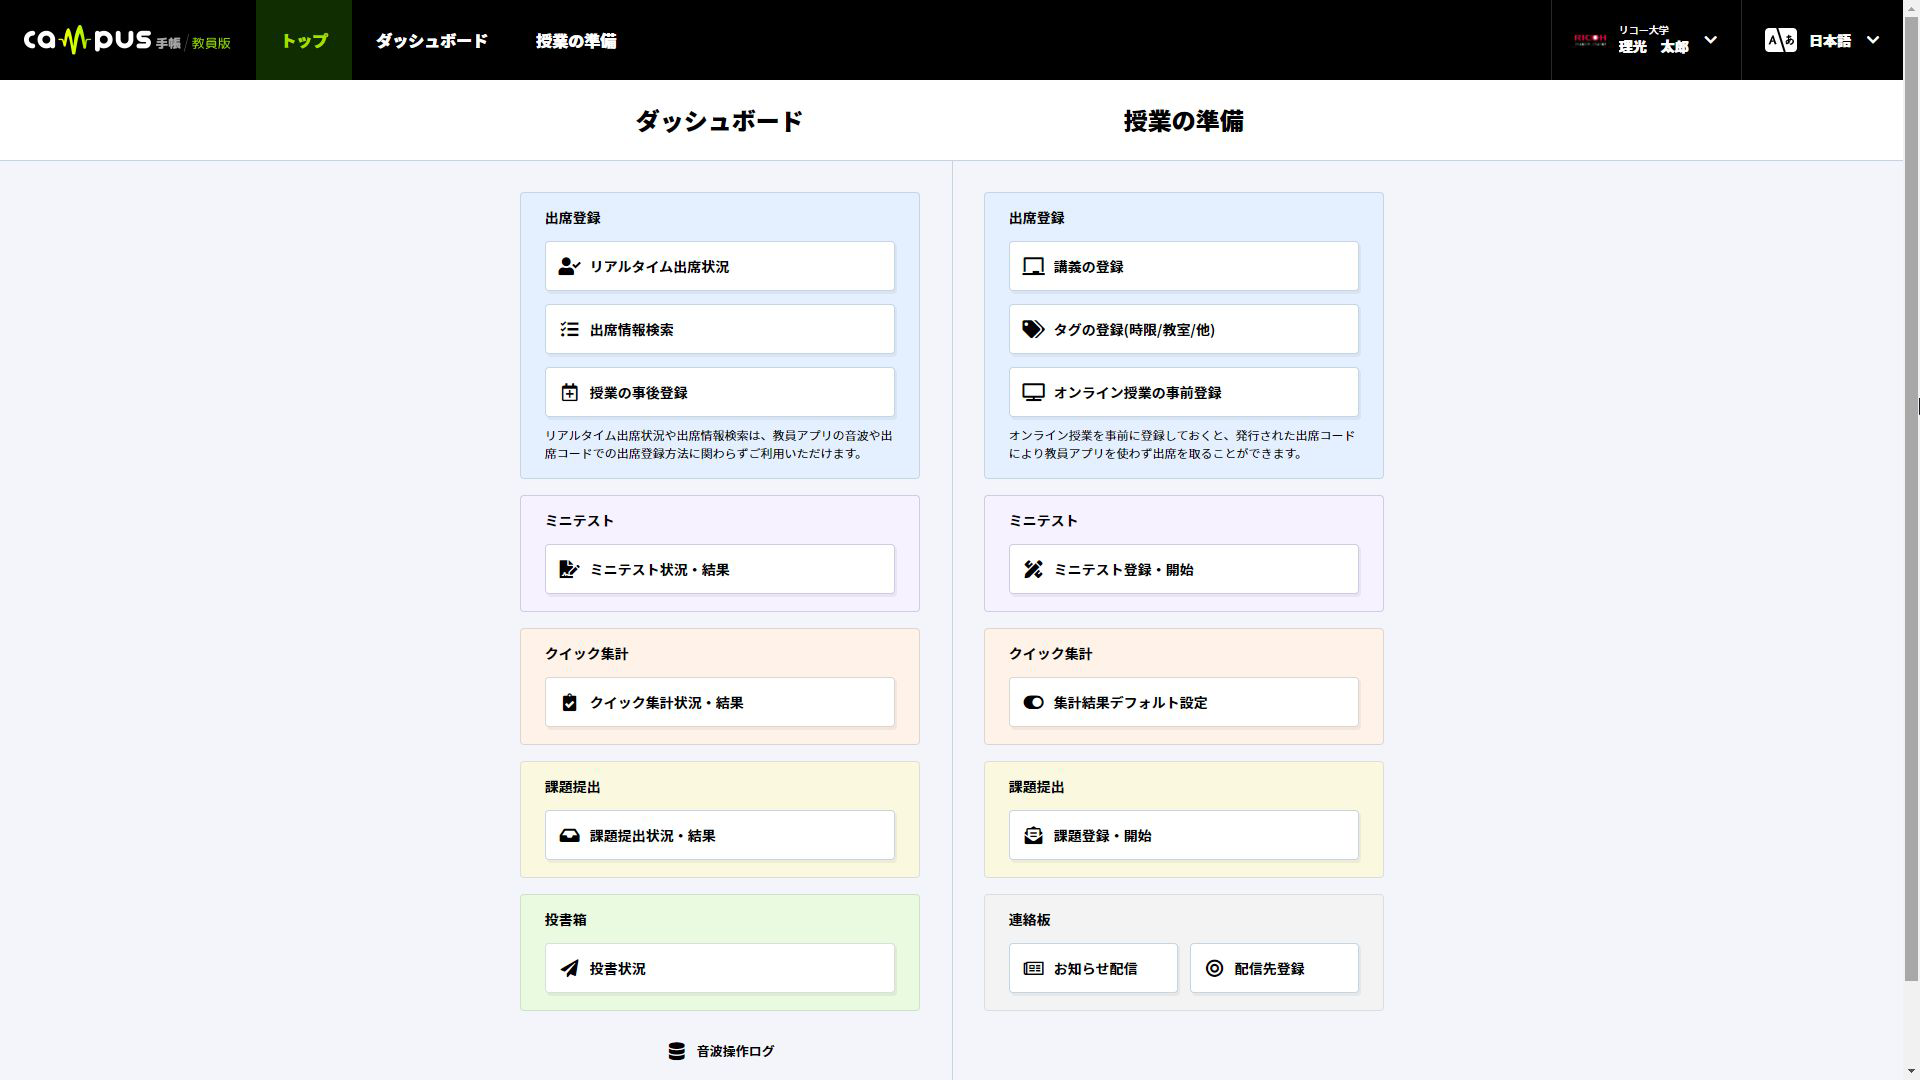Click the paper plane icon for 投書状況
Image resolution: width=1920 pixels, height=1080 pixels.
[x=569, y=968]
